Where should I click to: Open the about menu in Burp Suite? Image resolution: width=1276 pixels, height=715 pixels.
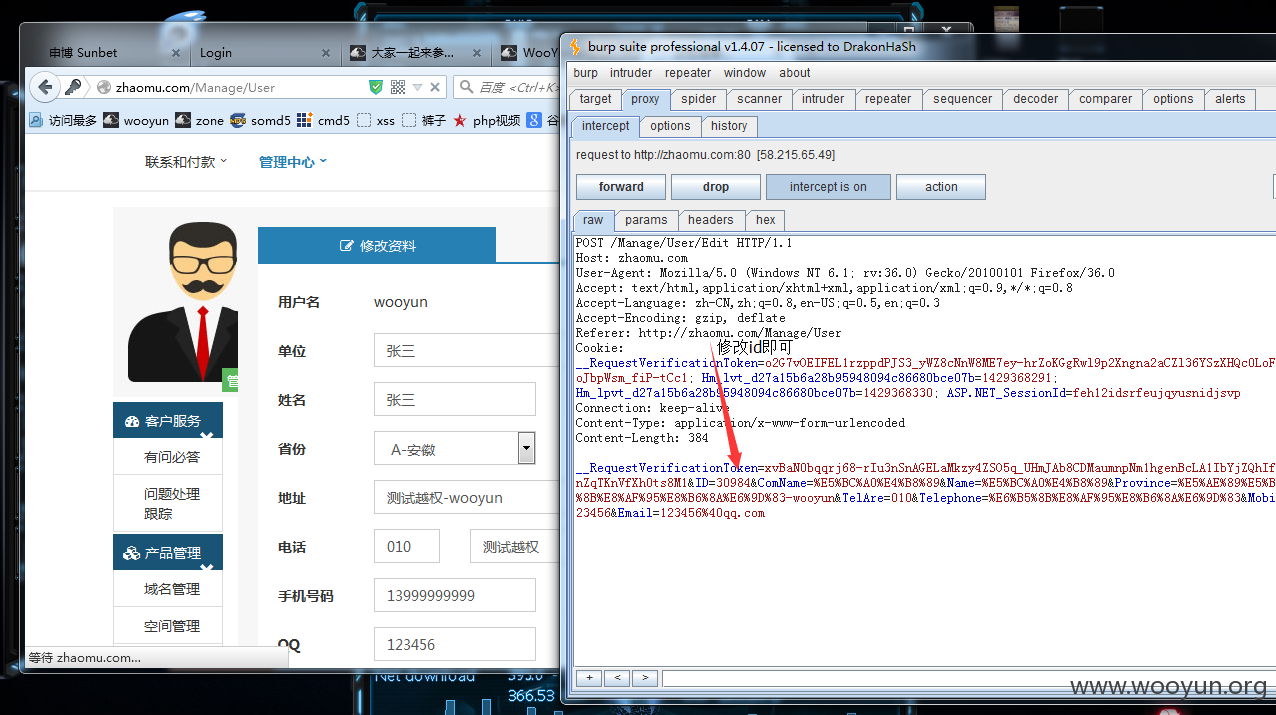(795, 73)
